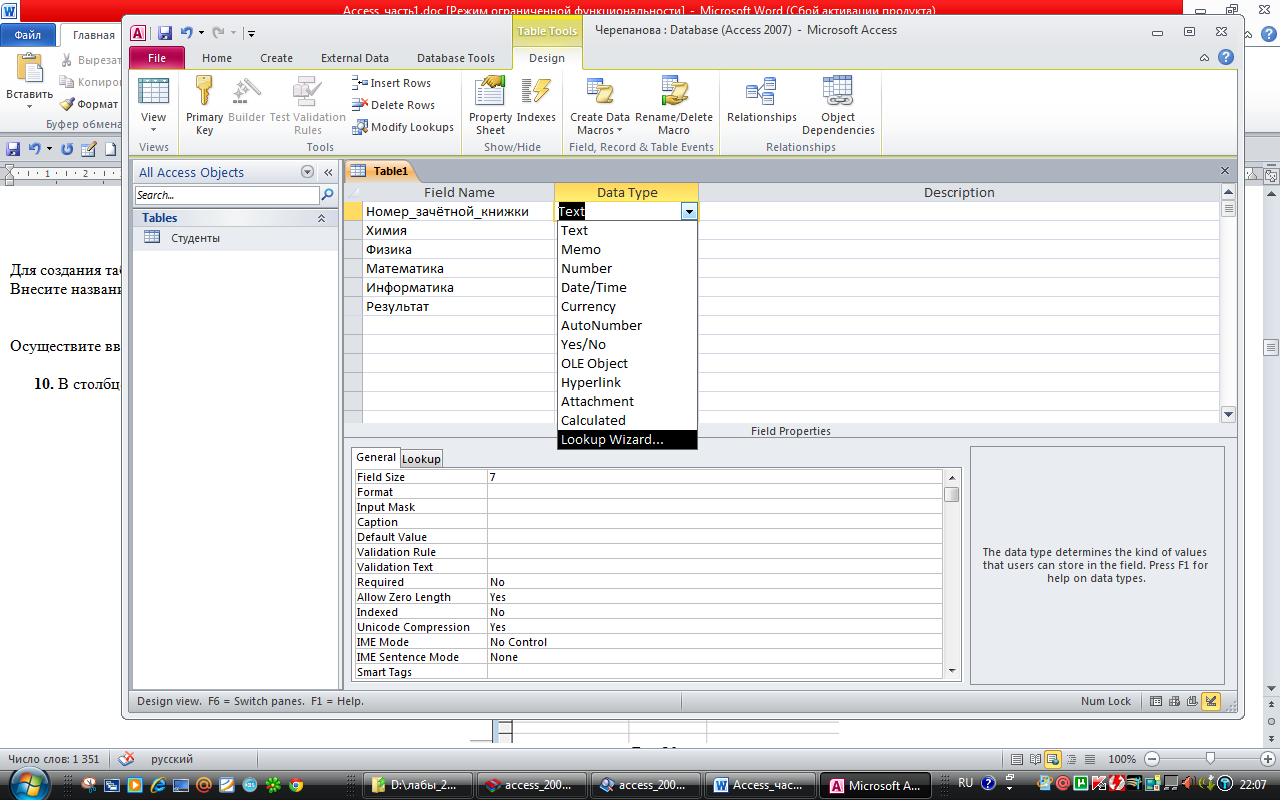Viewport: 1280px width, 800px height.
Task: Open the All Access Objects dropdown menu
Action: pos(307,172)
